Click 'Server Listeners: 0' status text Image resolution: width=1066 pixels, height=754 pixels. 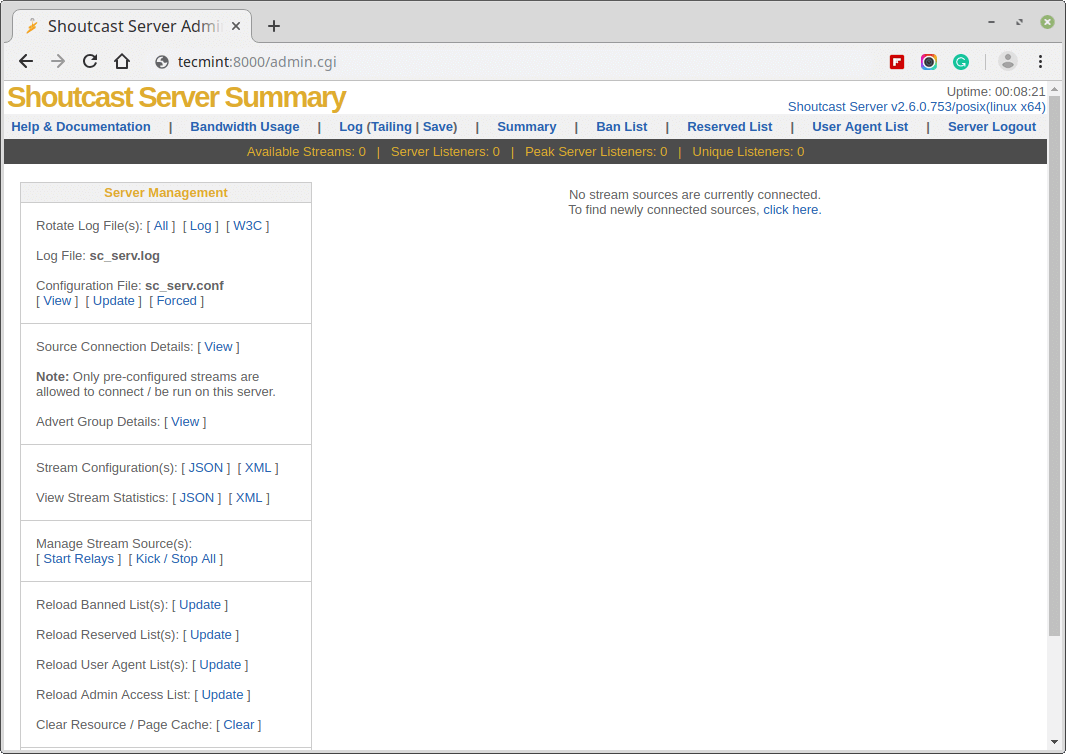[x=445, y=152]
